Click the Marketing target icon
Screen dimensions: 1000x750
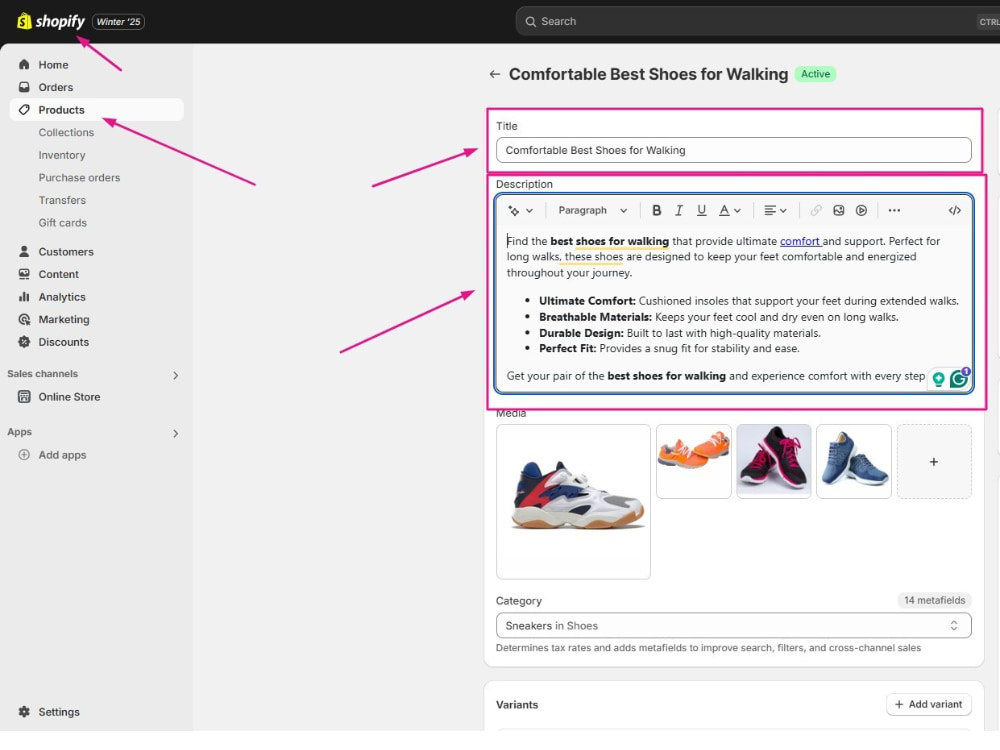coord(24,319)
